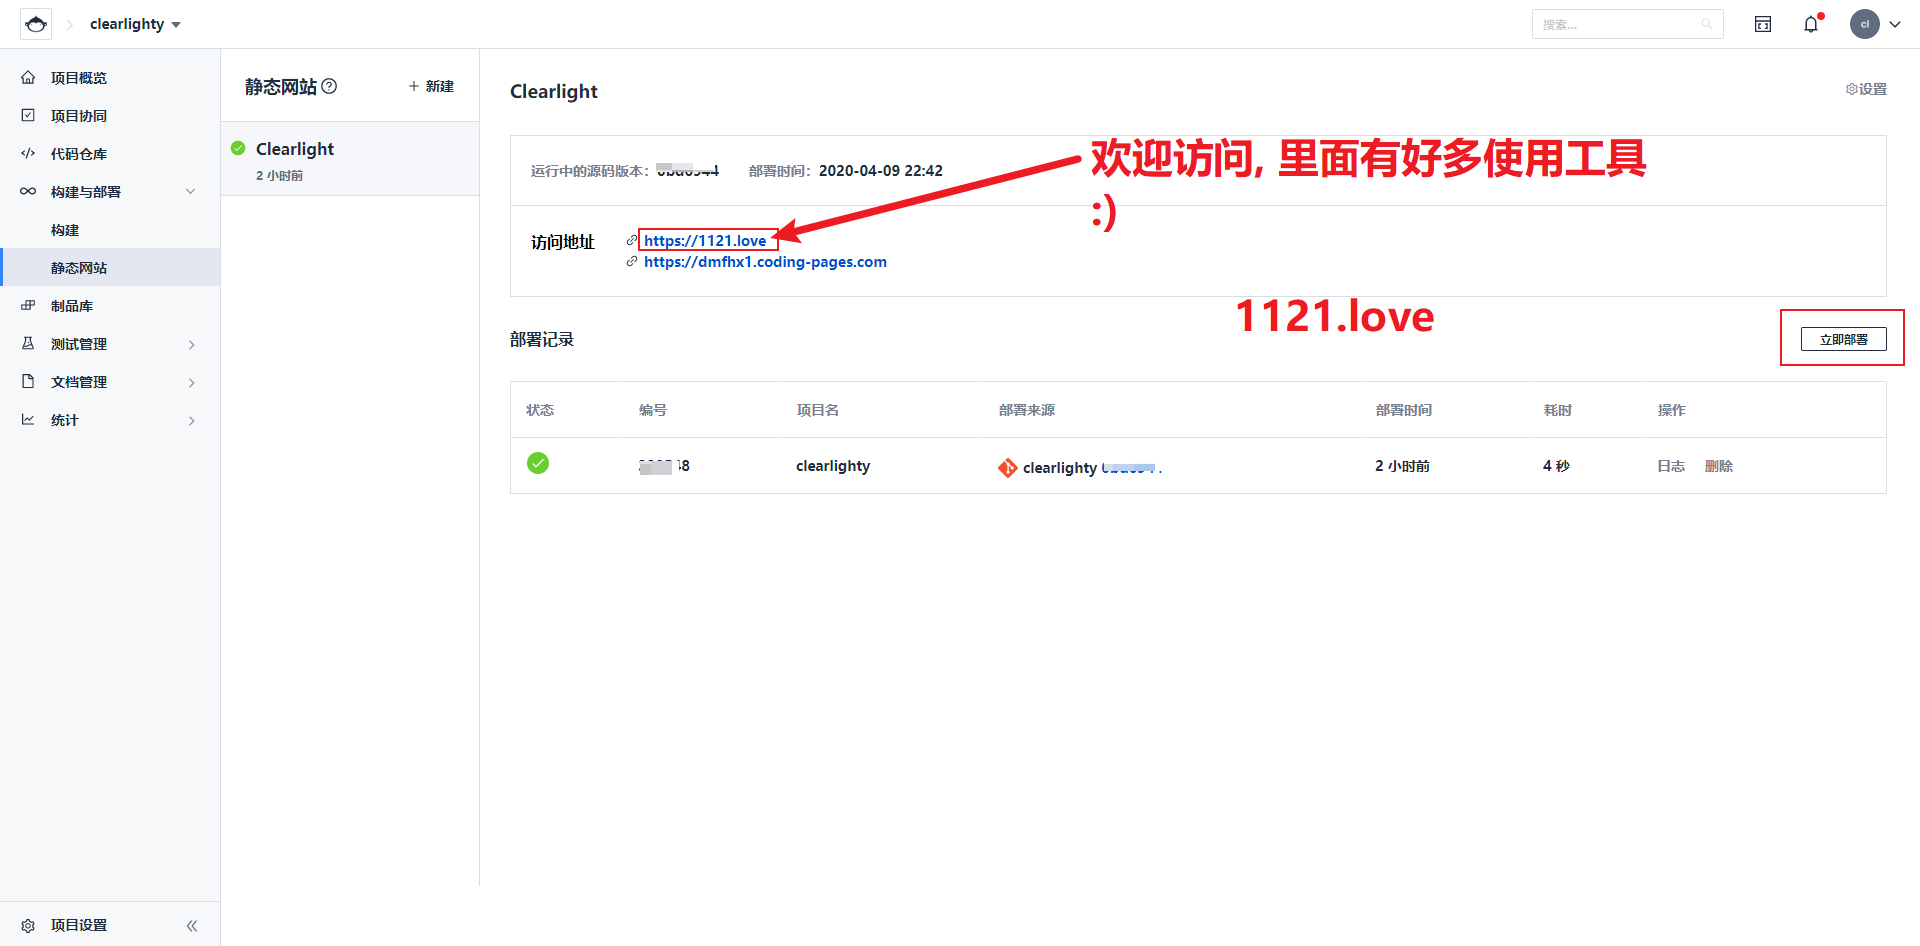Viewport: 1920px width, 946px height.
Task: Click the help icon next to 静态网站
Action: point(329,86)
